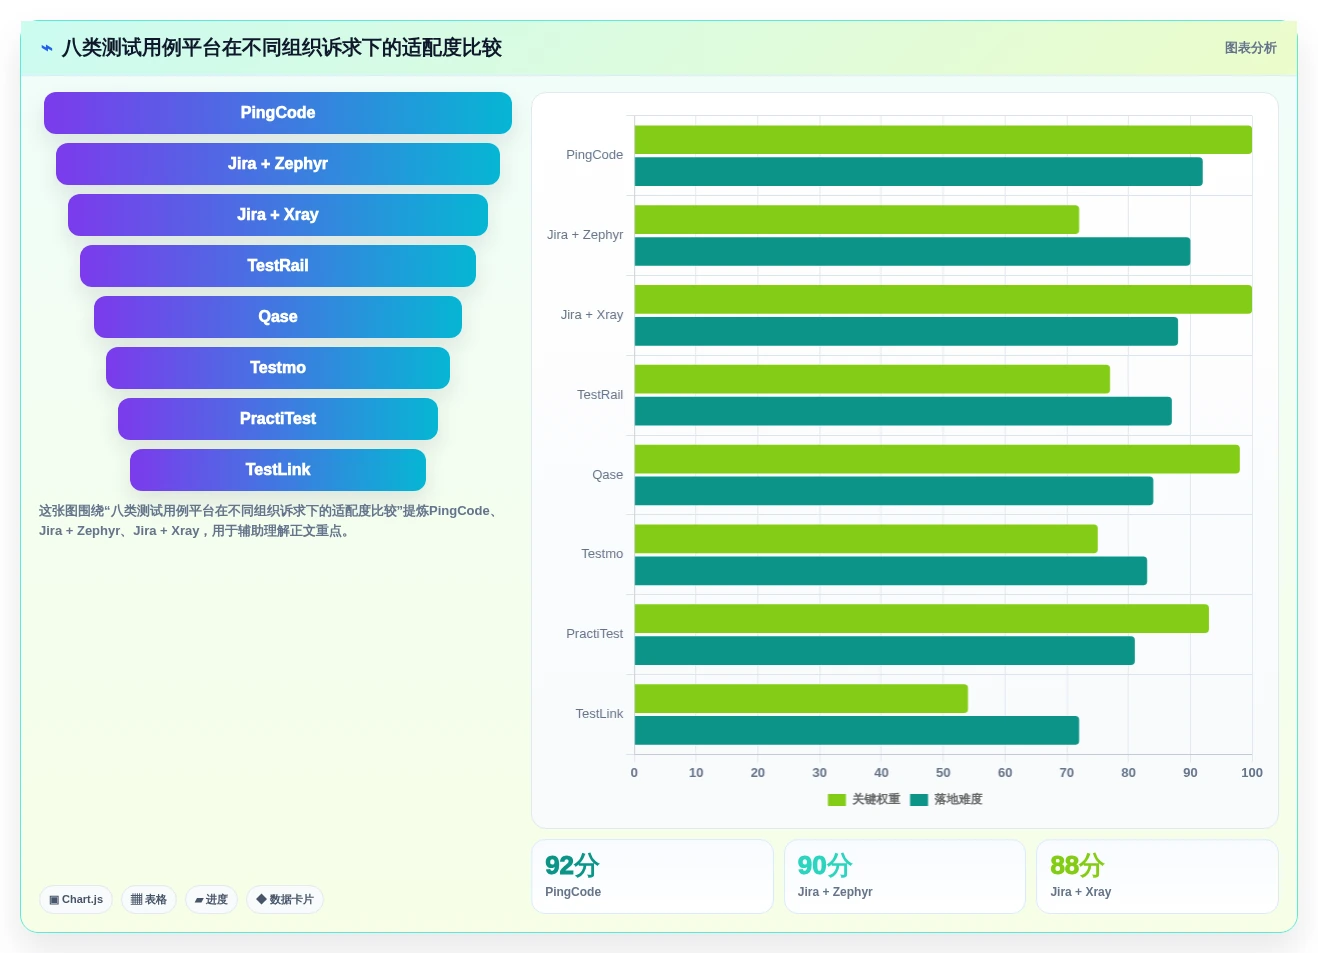Click the 表格 tag chip
Viewport: 1318px width, 953px height.
click(149, 900)
